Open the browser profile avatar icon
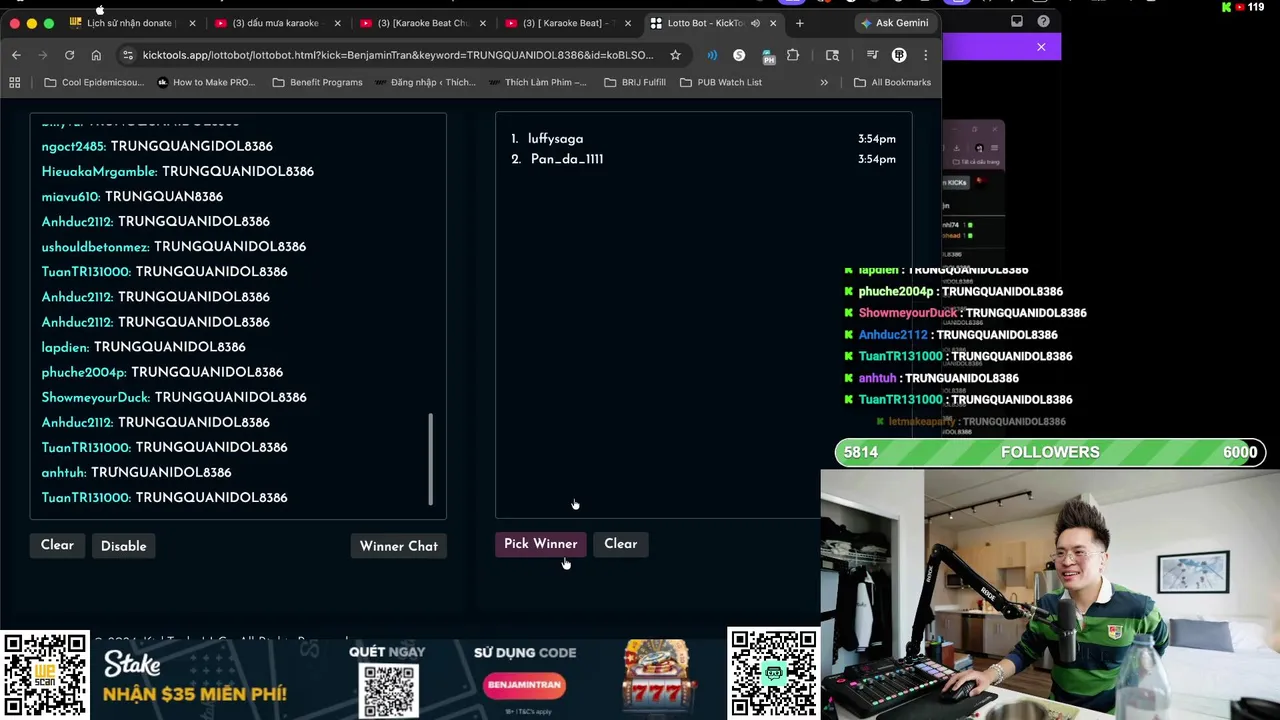1280x720 pixels. coord(899,55)
